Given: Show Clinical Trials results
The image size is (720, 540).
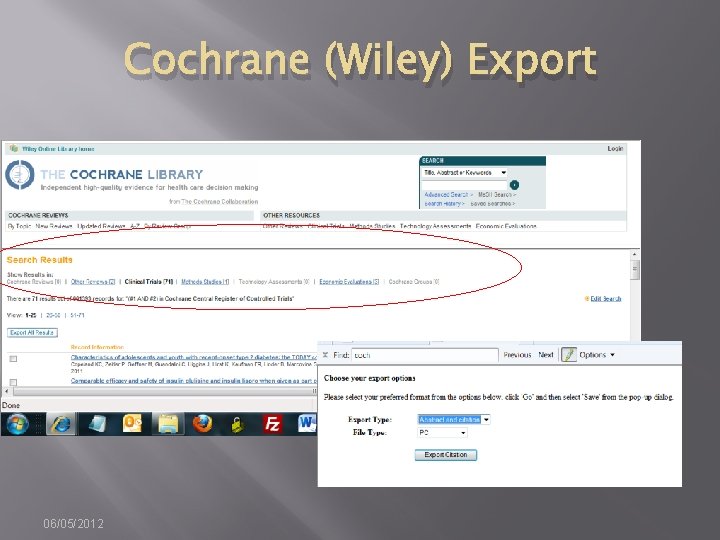Looking at the screenshot, I should tap(149, 281).
